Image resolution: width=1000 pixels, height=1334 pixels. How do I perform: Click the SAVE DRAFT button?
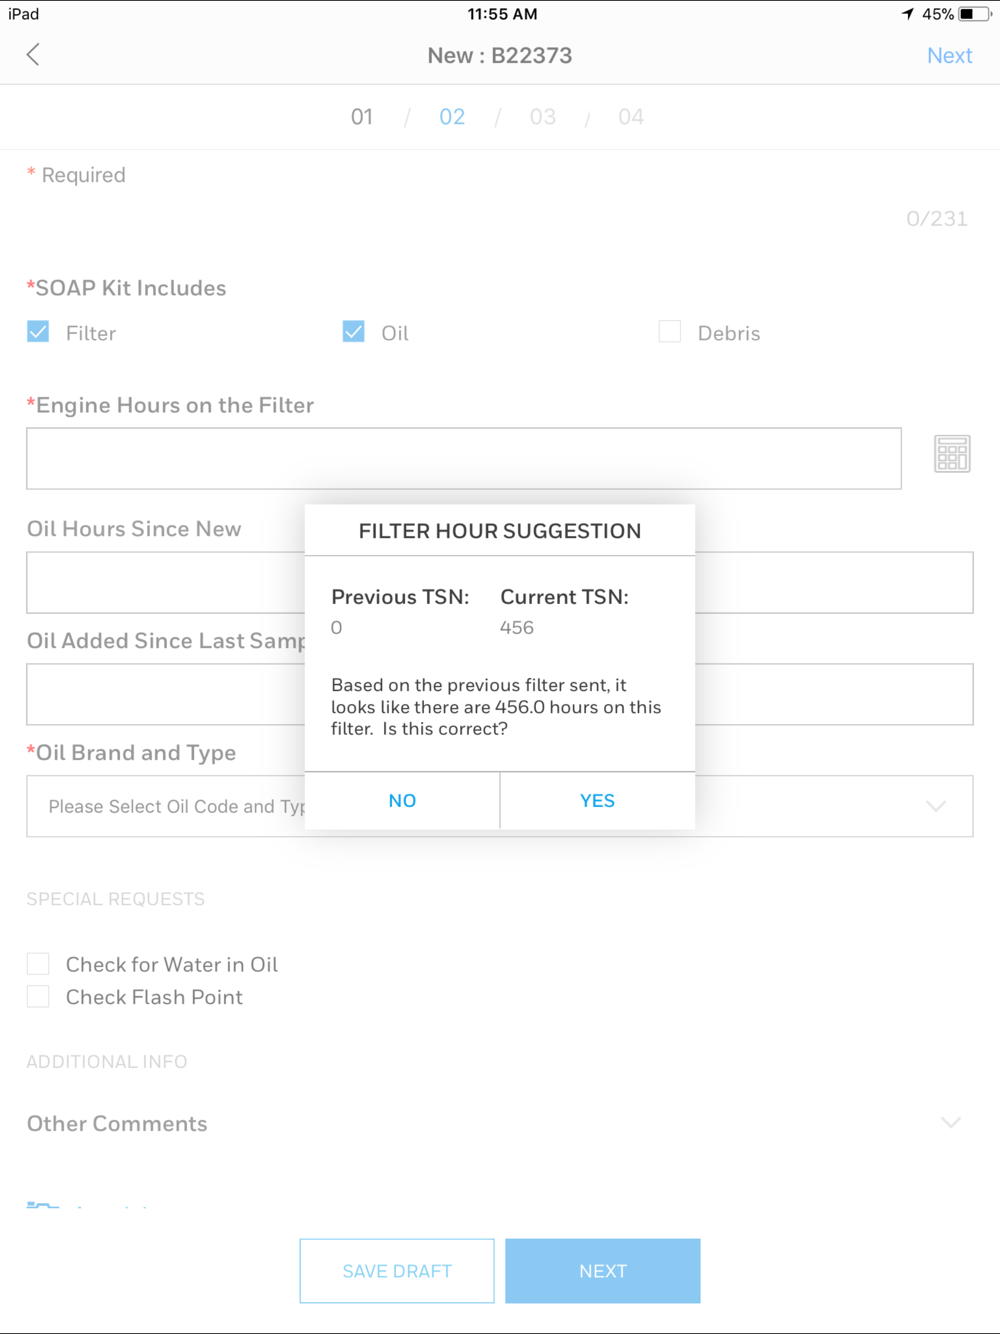397,1271
